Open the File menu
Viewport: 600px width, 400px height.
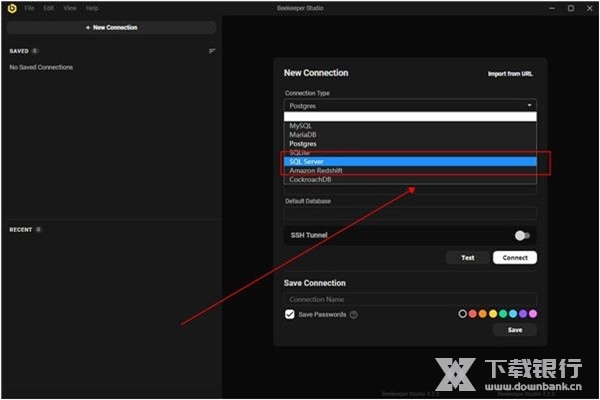click(x=29, y=7)
